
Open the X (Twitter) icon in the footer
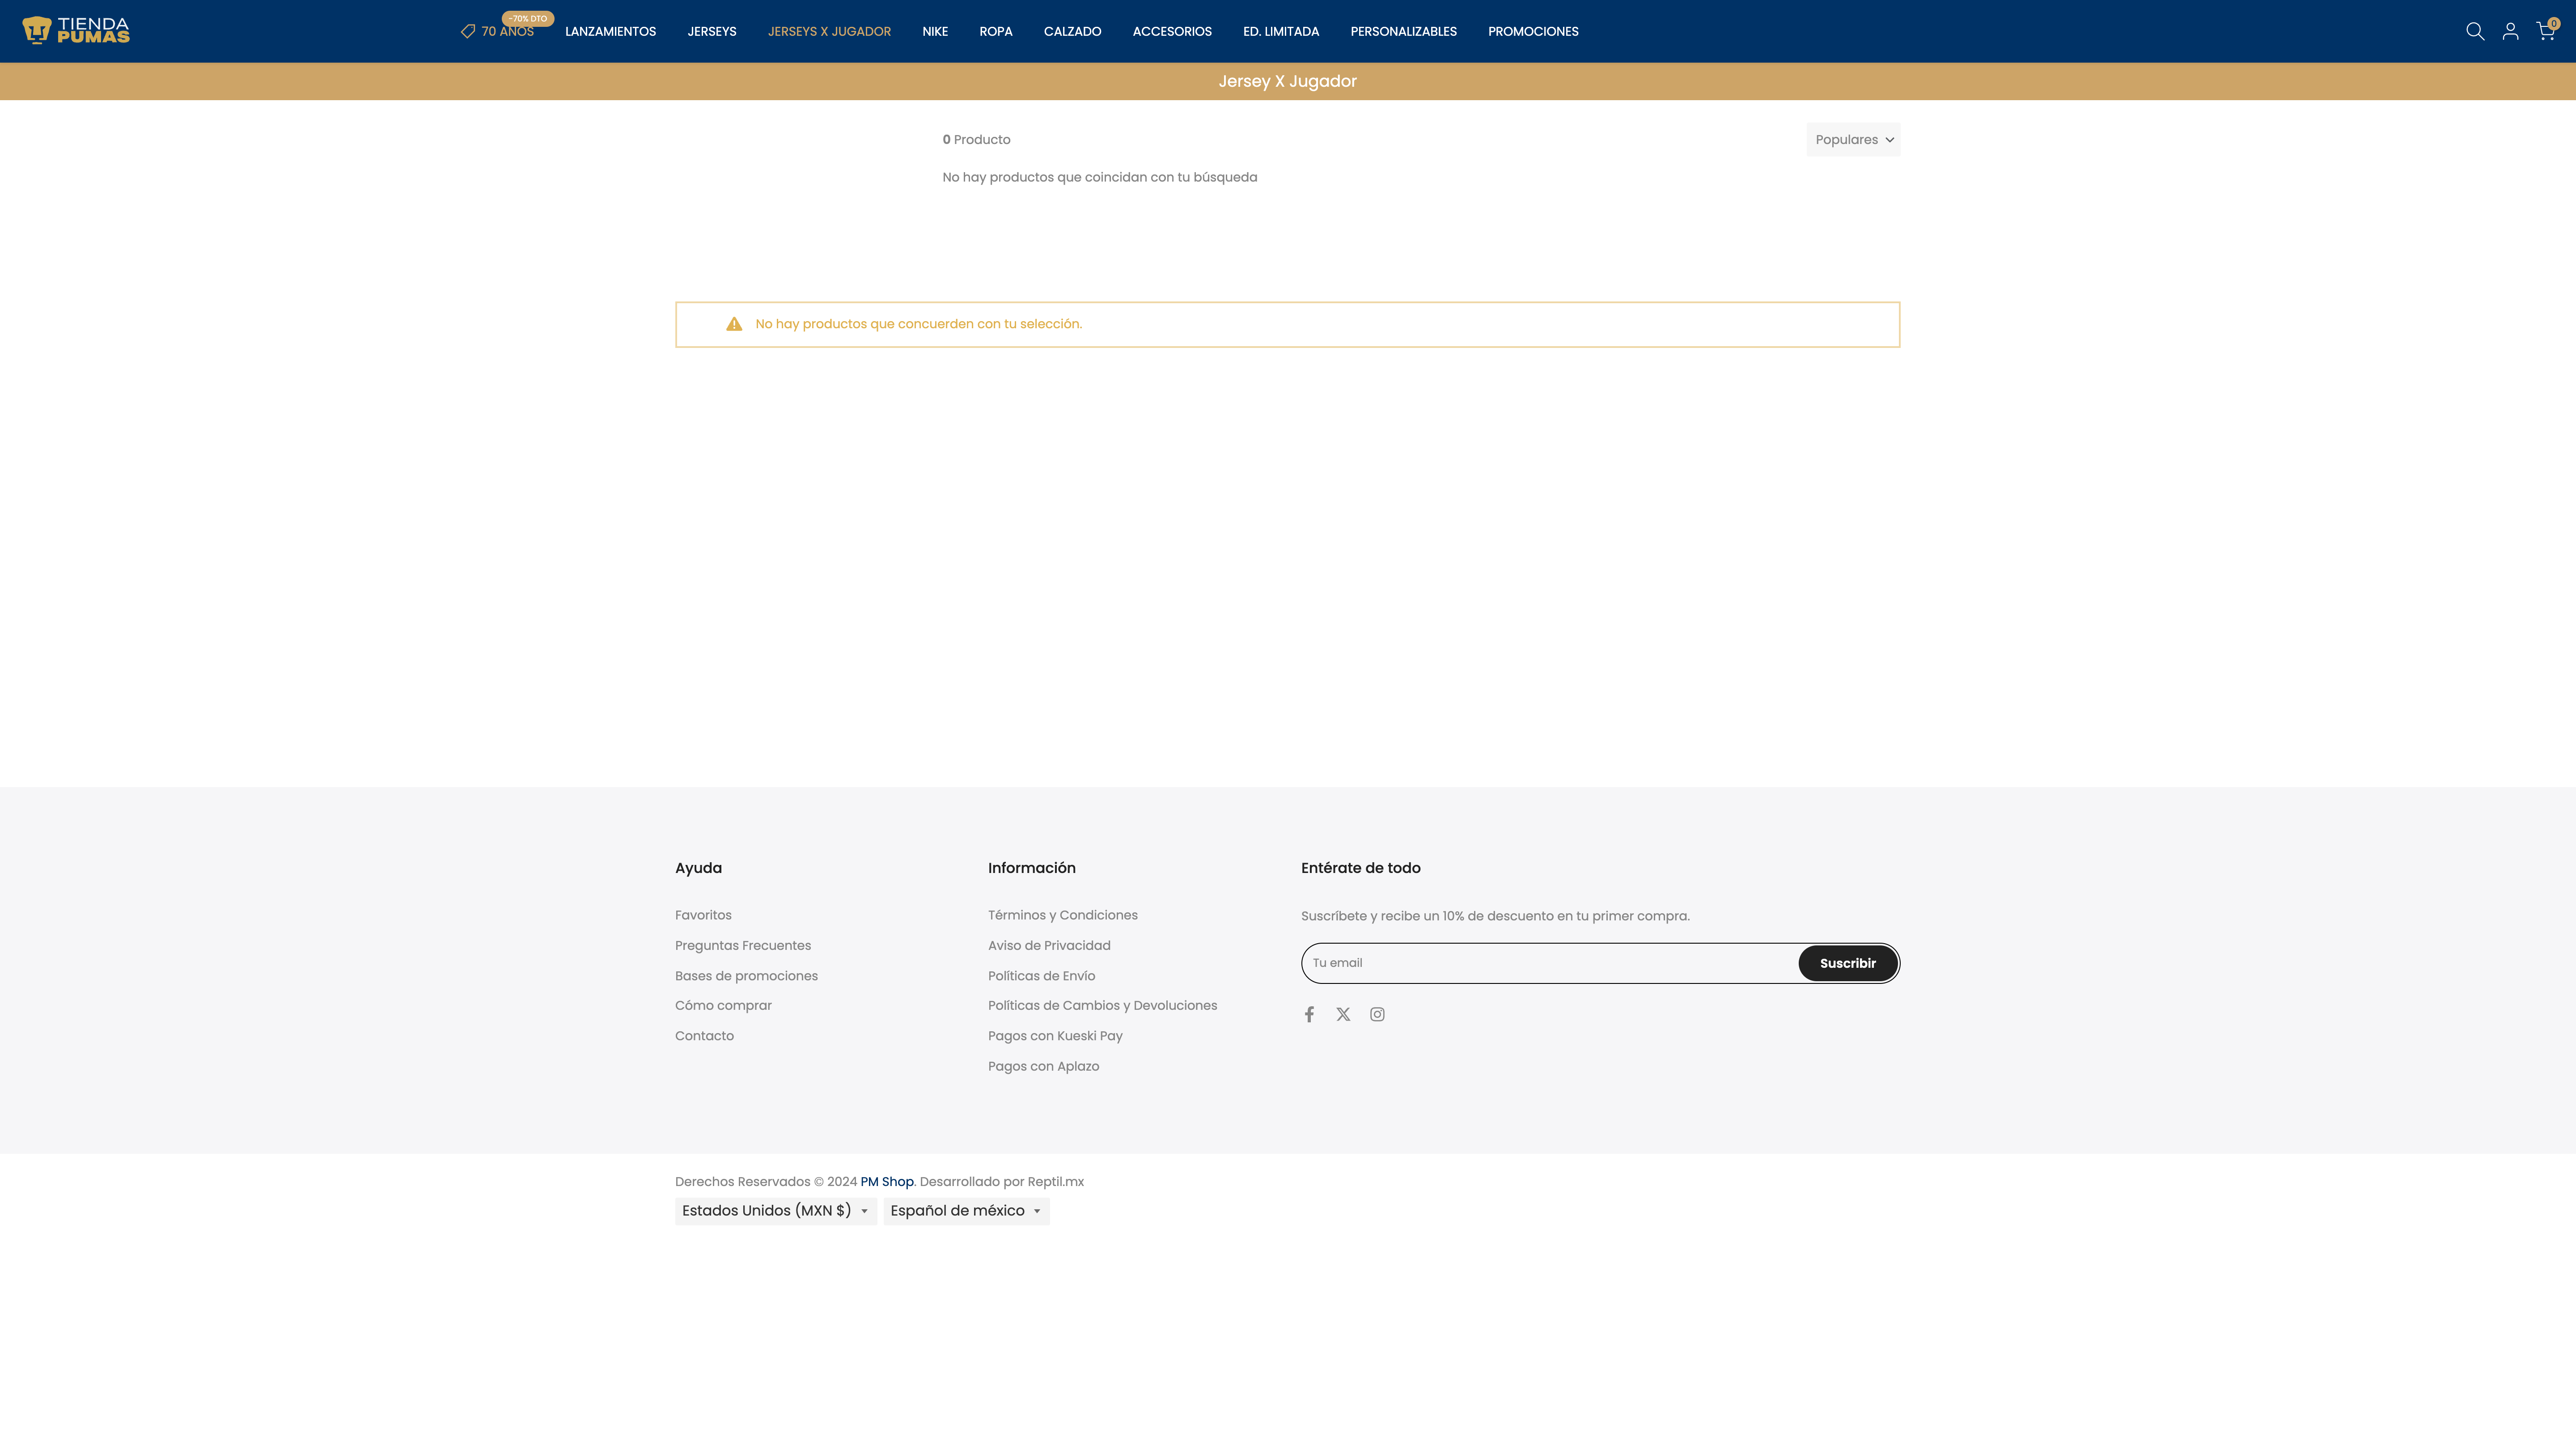[x=1343, y=1014]
